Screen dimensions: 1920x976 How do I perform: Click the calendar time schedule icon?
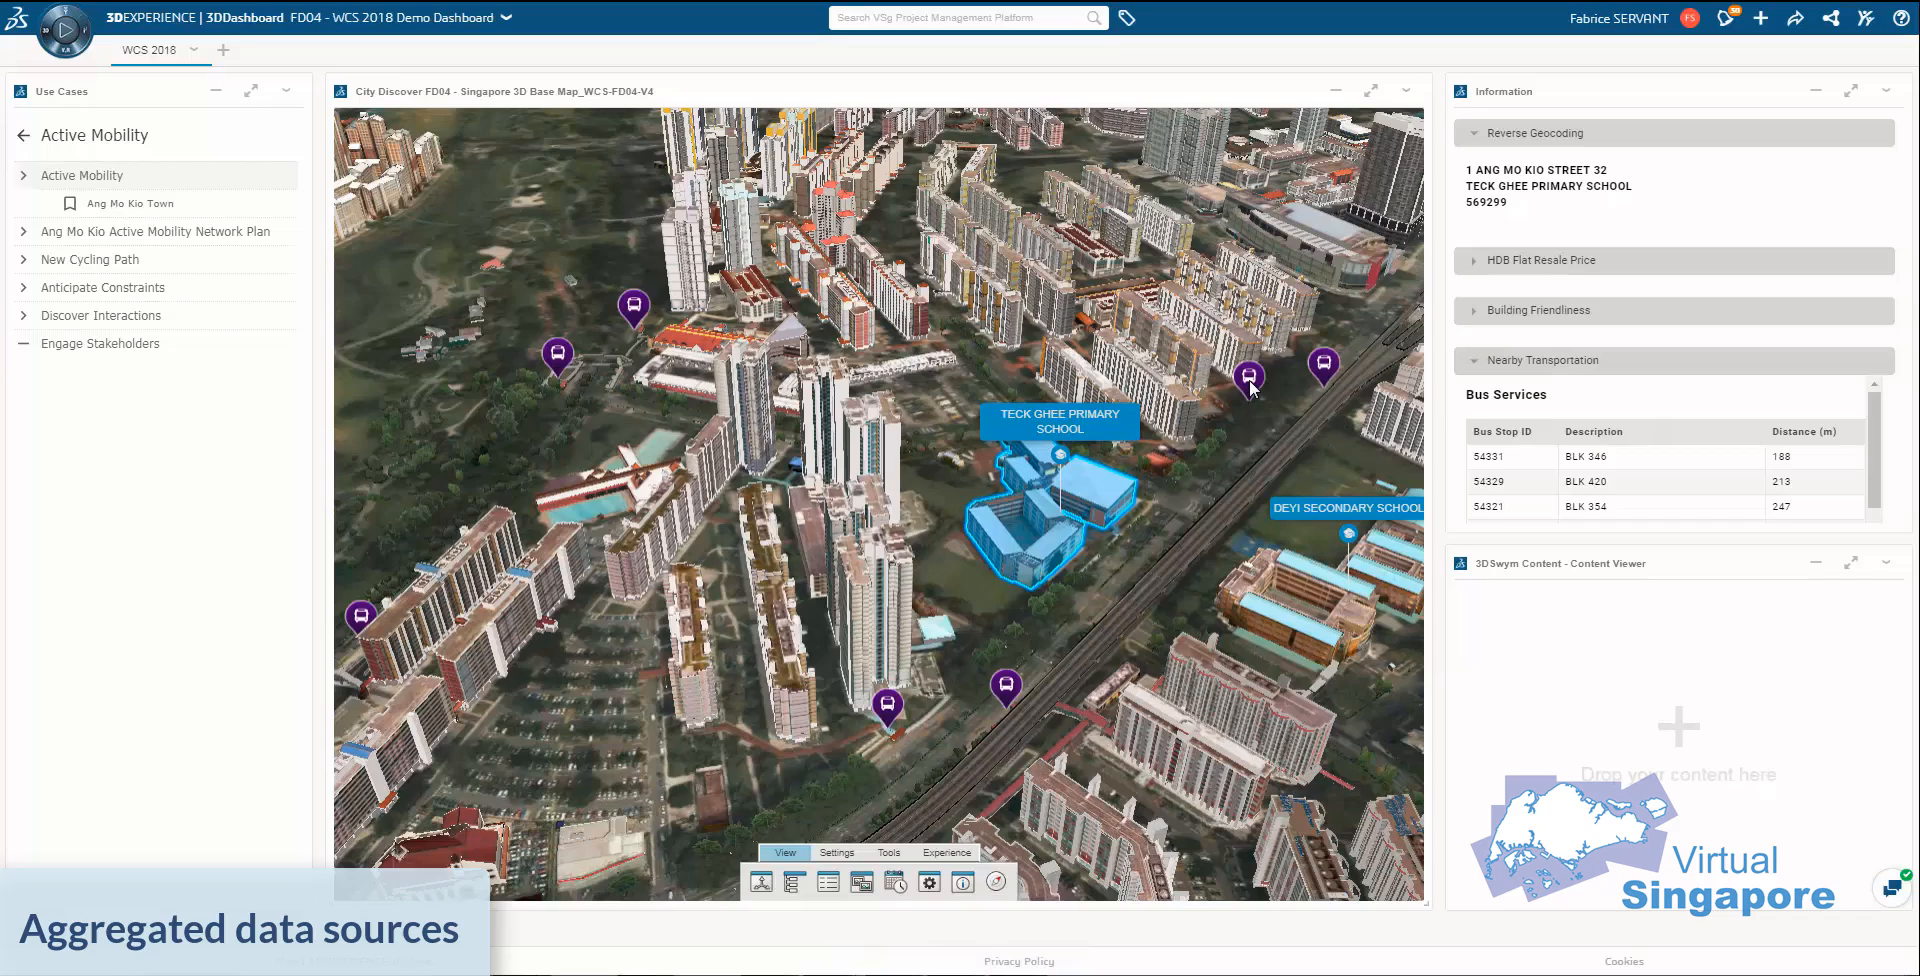coord(895,882)
